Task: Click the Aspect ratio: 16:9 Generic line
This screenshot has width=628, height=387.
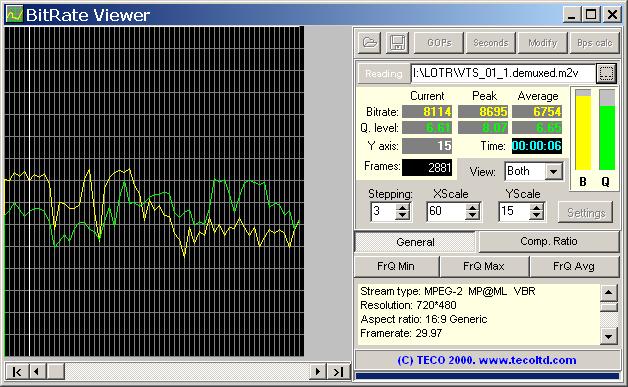Action: point(424,319)
